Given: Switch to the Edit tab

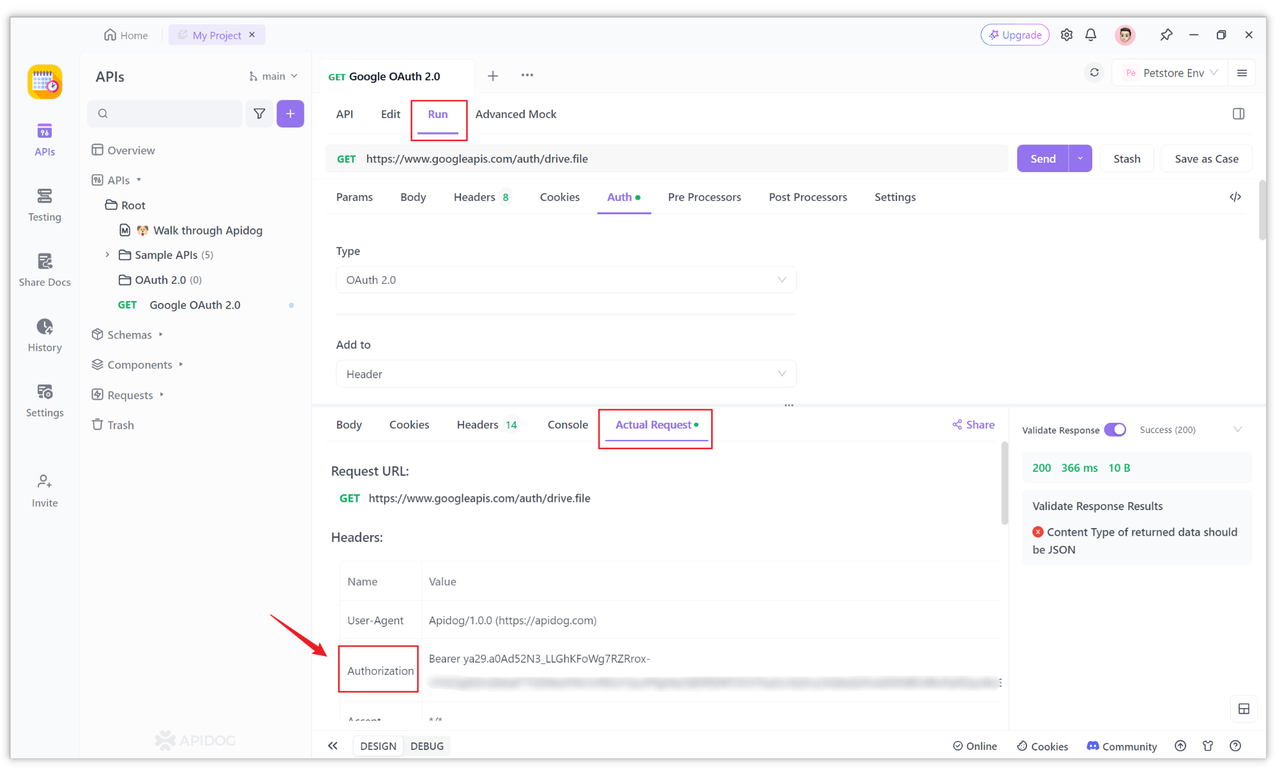Looking at the screenshot, I should pos(390,114).
